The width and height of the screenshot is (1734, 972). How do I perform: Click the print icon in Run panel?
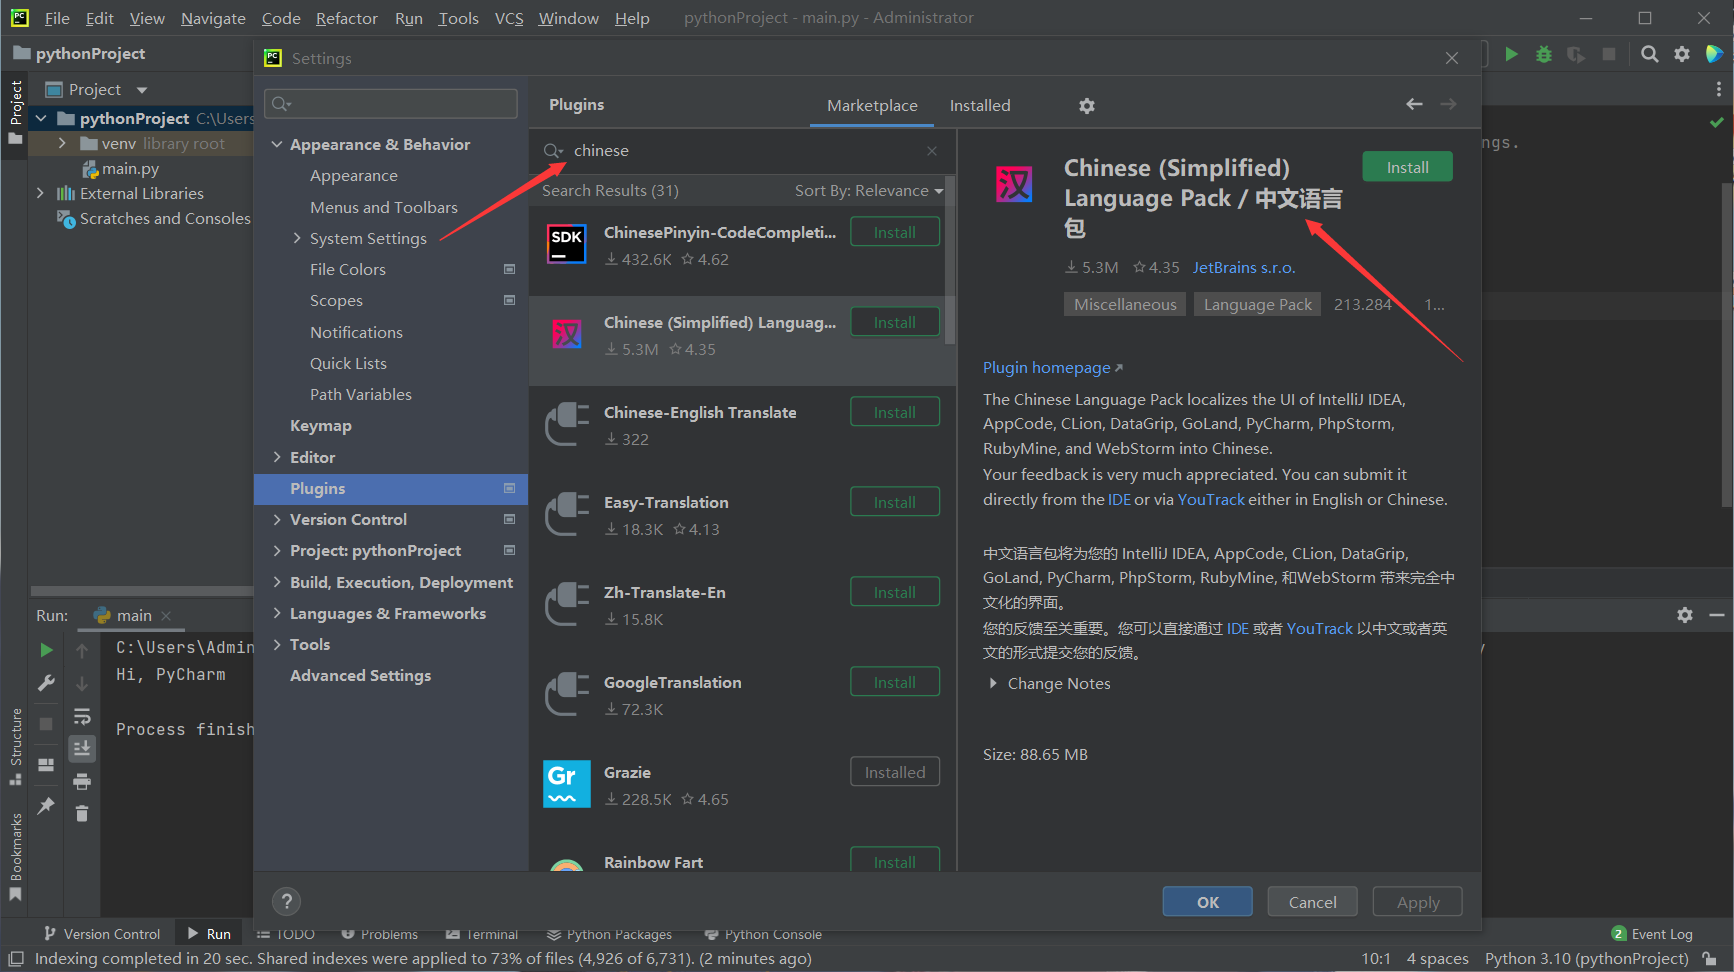[82, 781]
